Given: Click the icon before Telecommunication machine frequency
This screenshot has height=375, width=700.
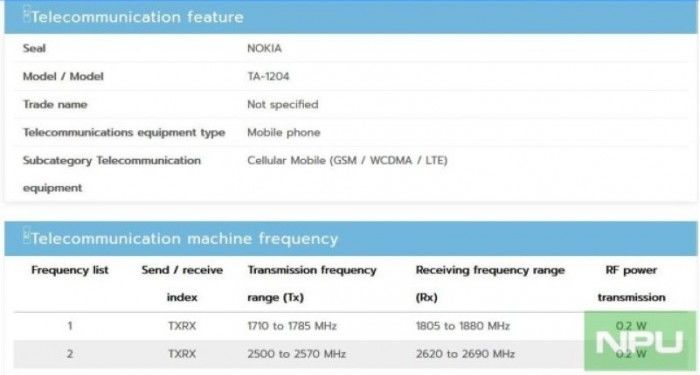Looking at the screenshot, I should 26,235.
